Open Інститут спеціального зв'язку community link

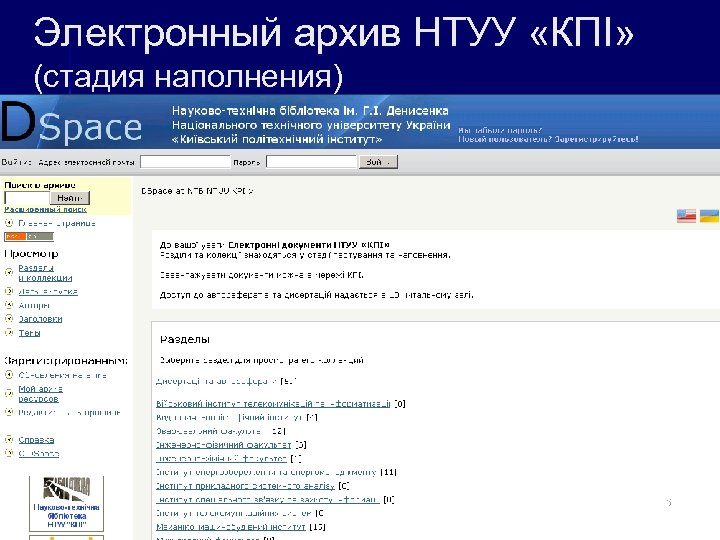click(268, 500)
